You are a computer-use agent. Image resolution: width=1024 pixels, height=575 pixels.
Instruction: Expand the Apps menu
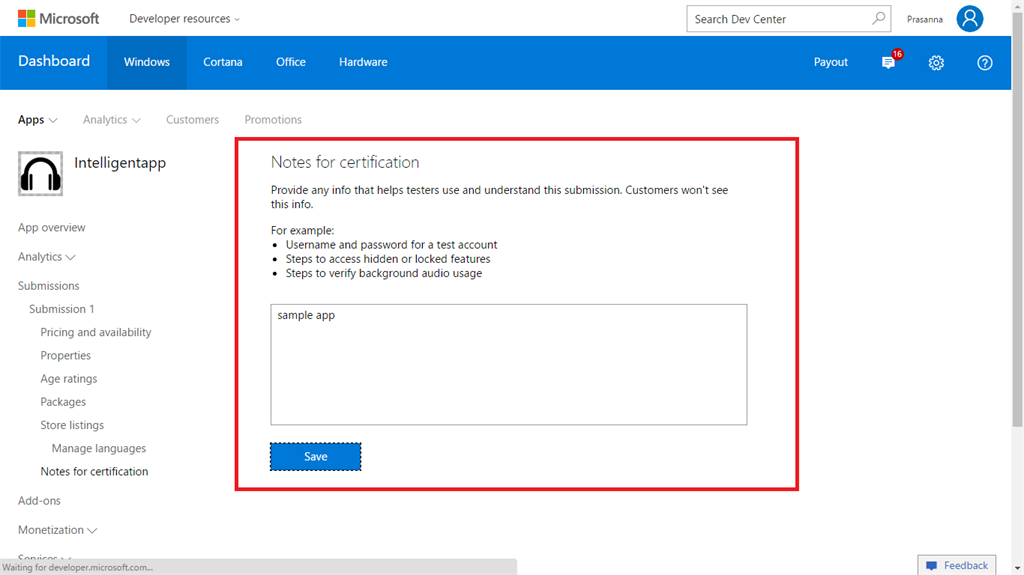38,120
